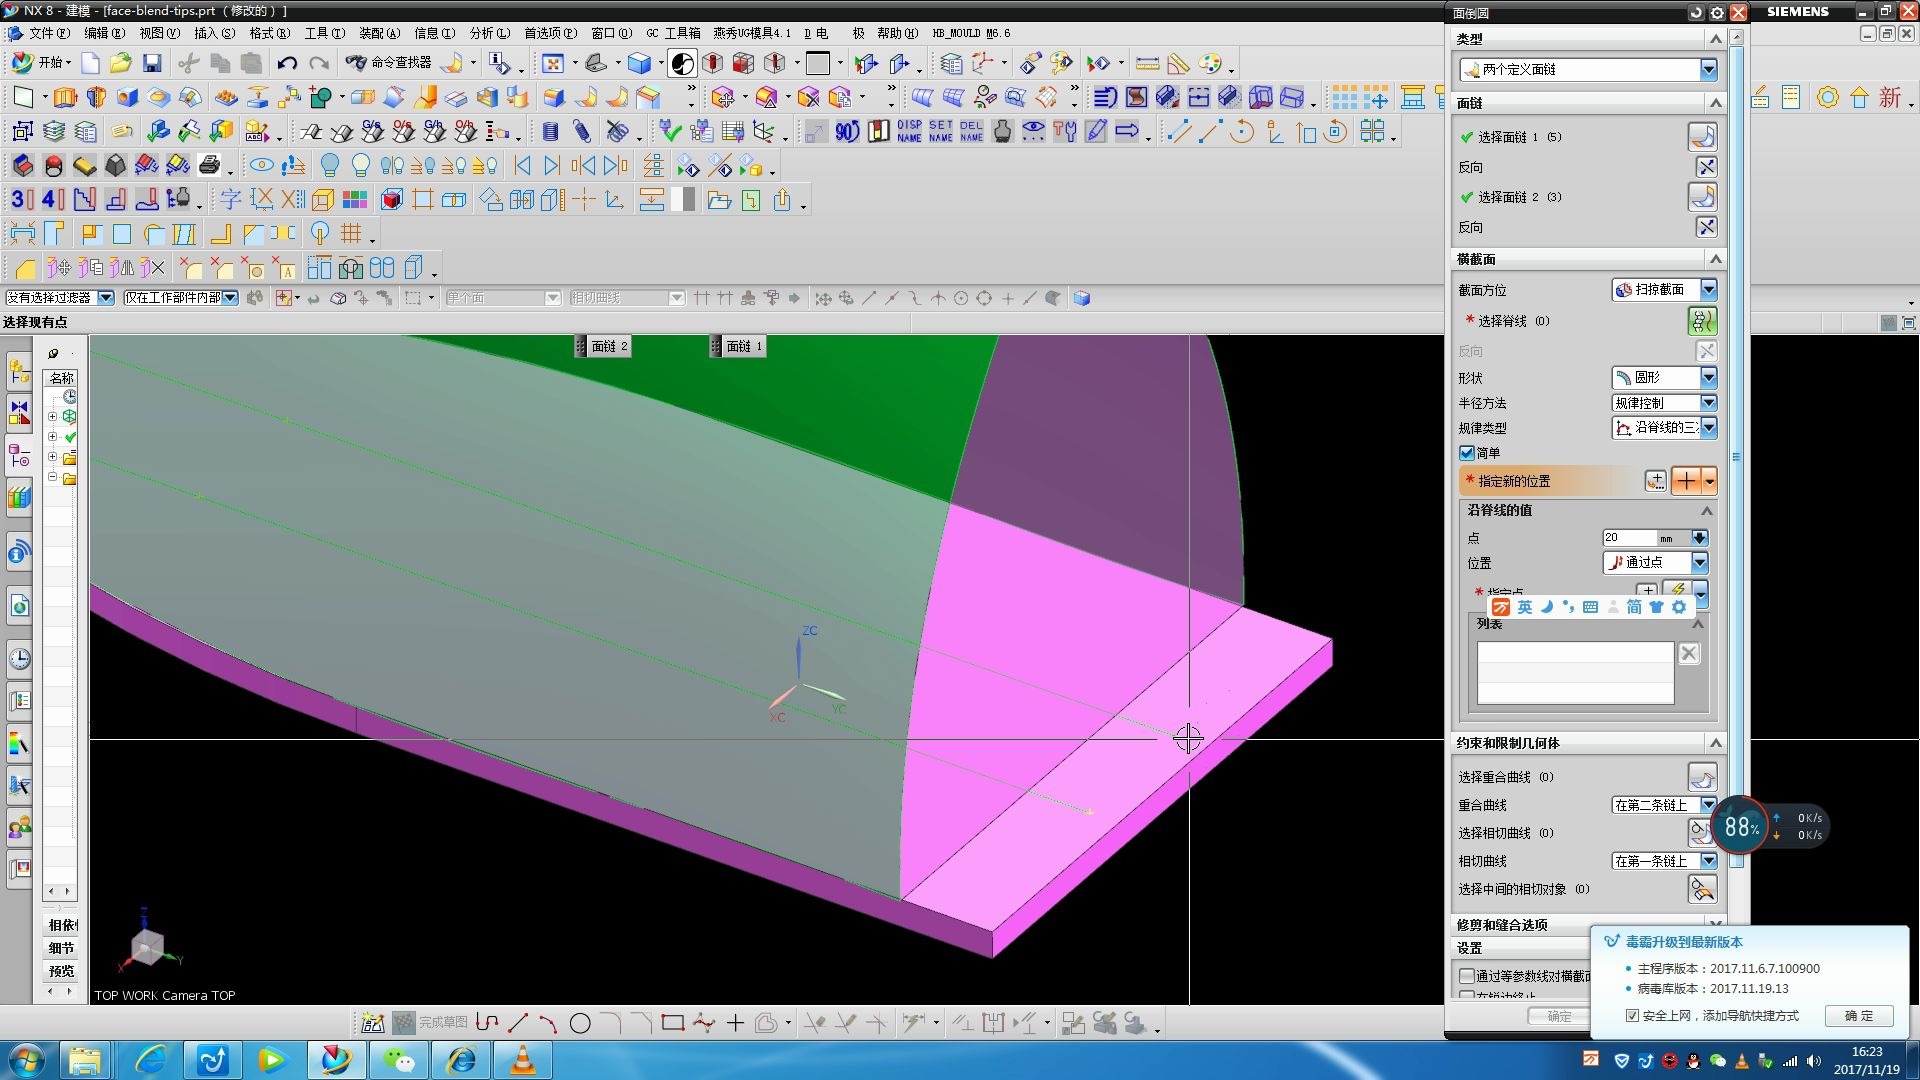Viewport: 1920px width, 1080px height.
Task: Uncheck 安全上网 navigation shortcut checkbox
Action: click(1633, 1016)
